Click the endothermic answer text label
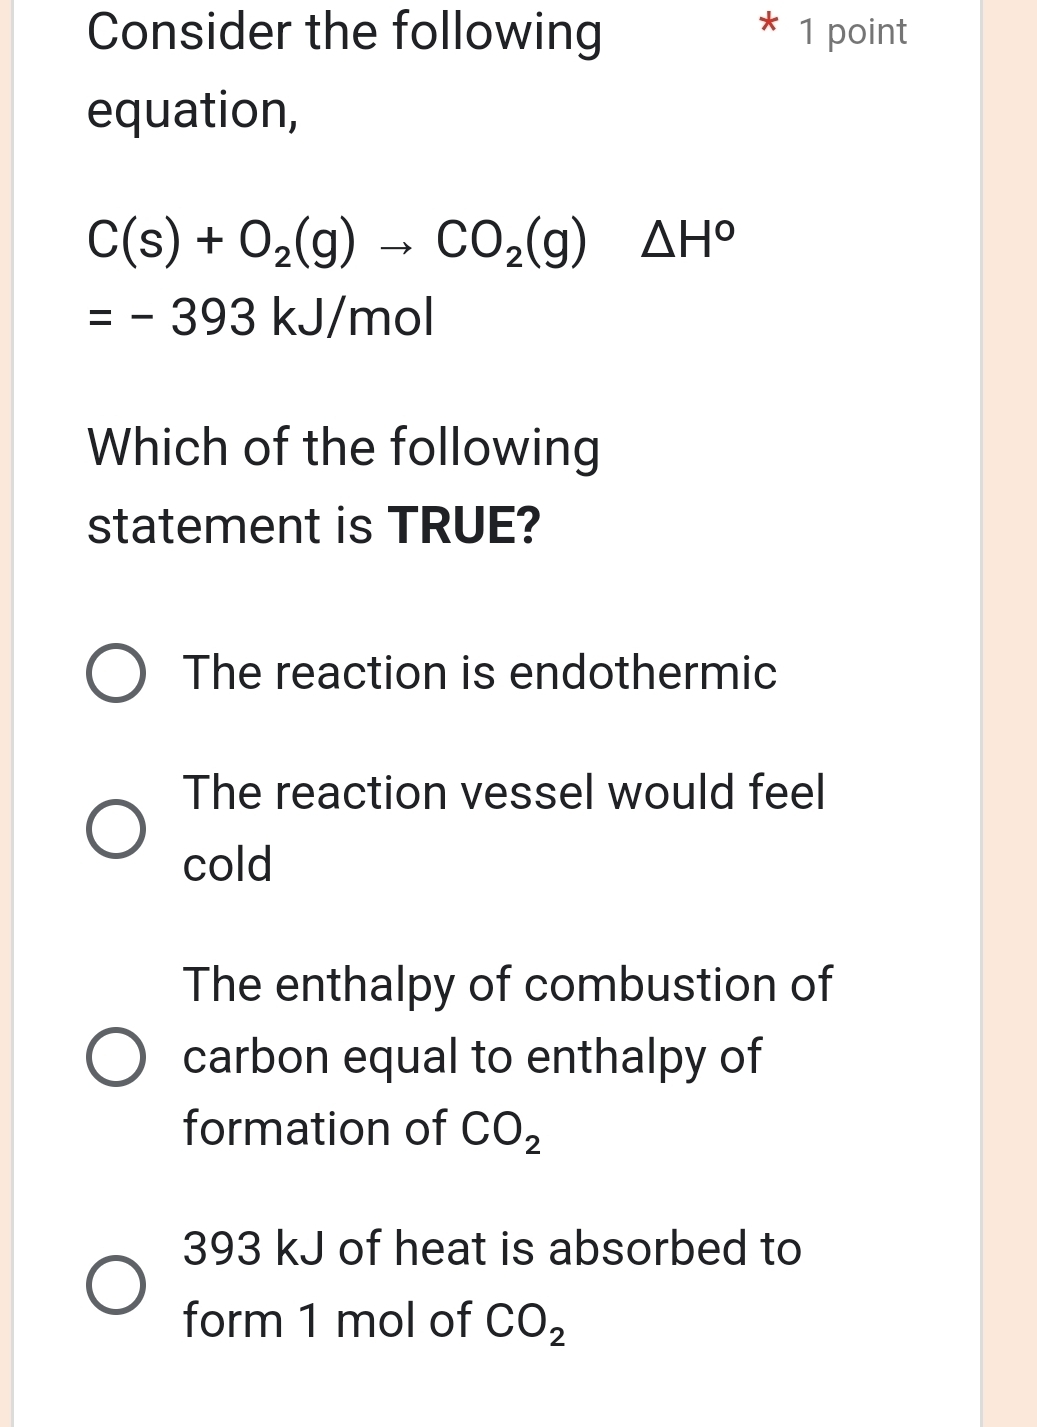Viewport: 1037px width, 1427px height. click(478, 673)
